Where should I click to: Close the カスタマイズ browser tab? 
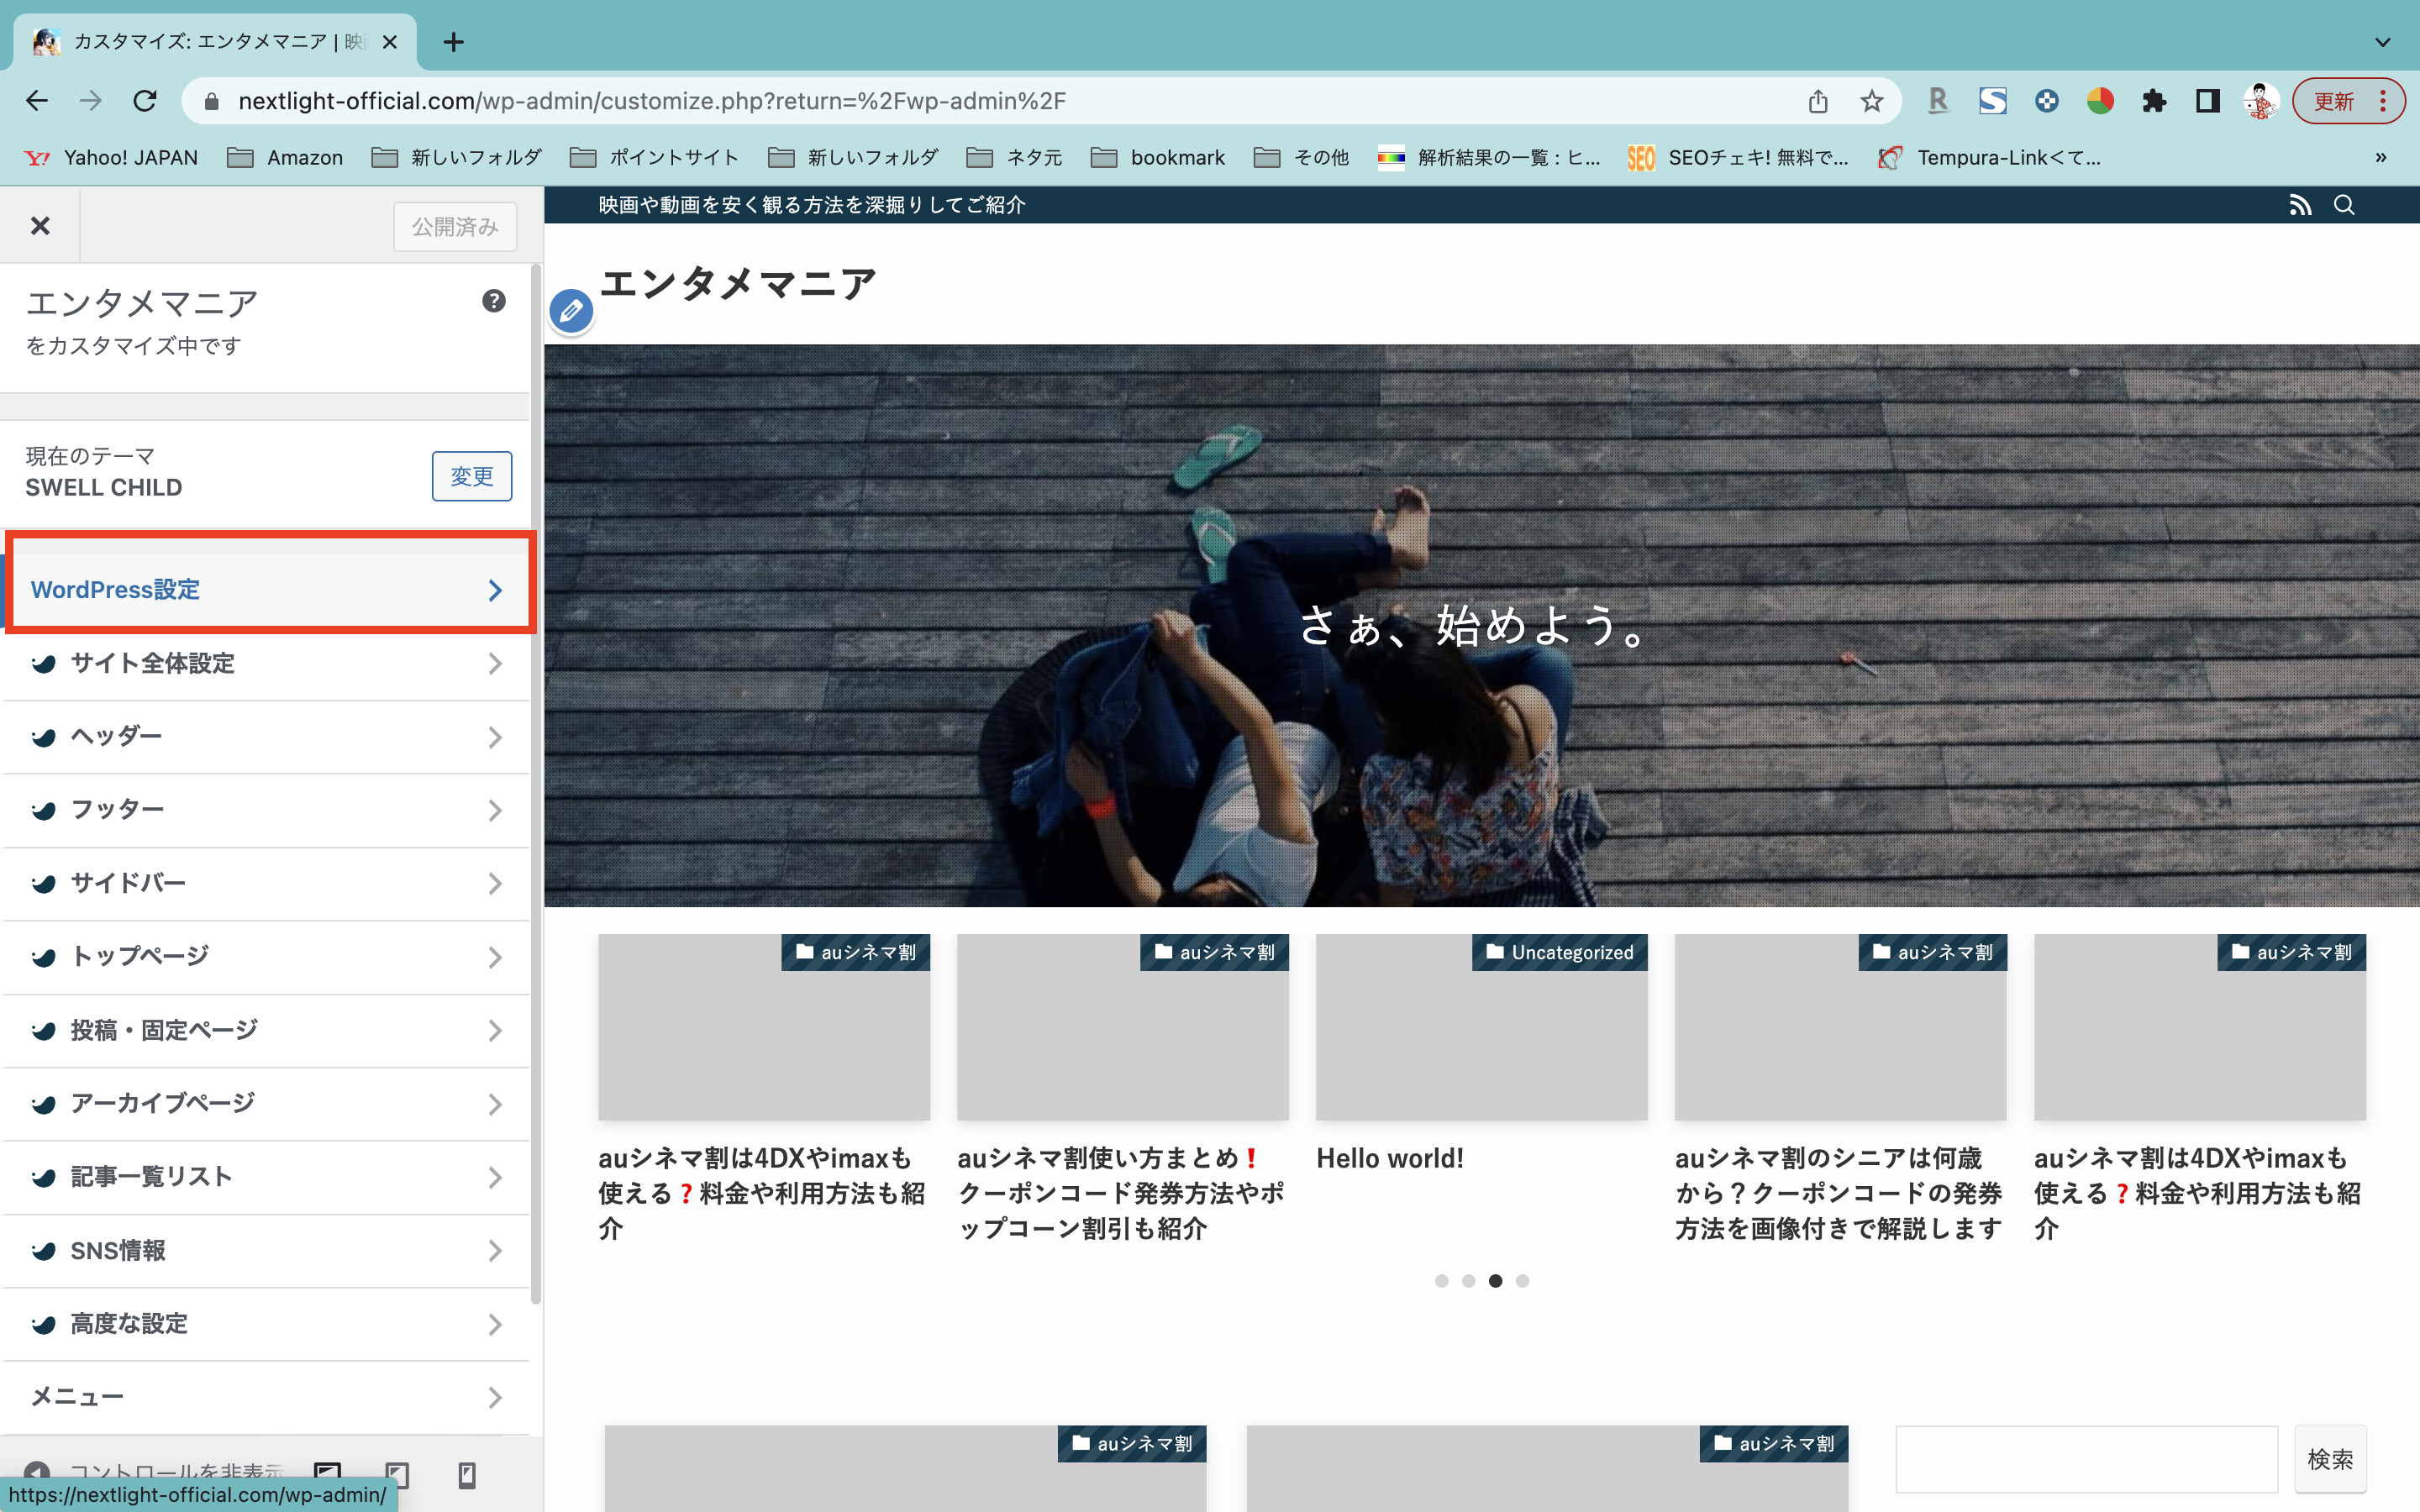[390, 42]
